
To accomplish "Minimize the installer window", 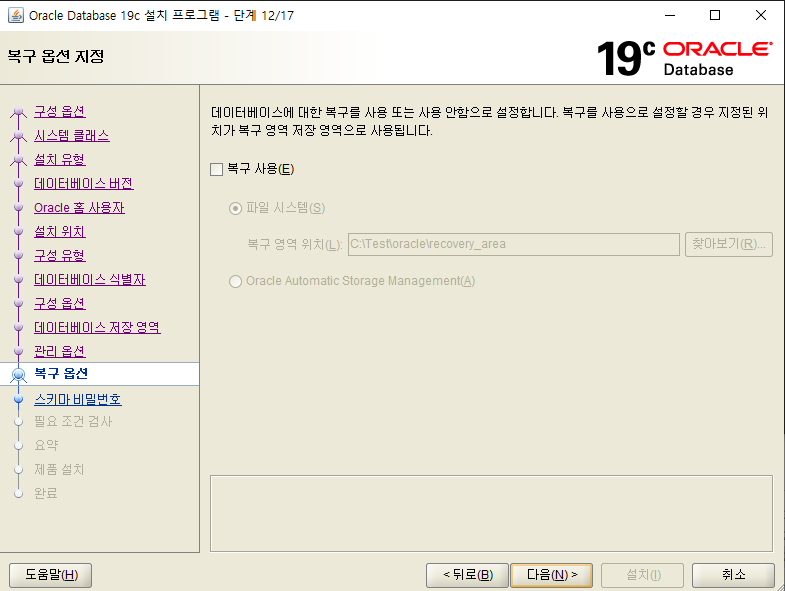I will pyautogui.click(x=669, y=16).
